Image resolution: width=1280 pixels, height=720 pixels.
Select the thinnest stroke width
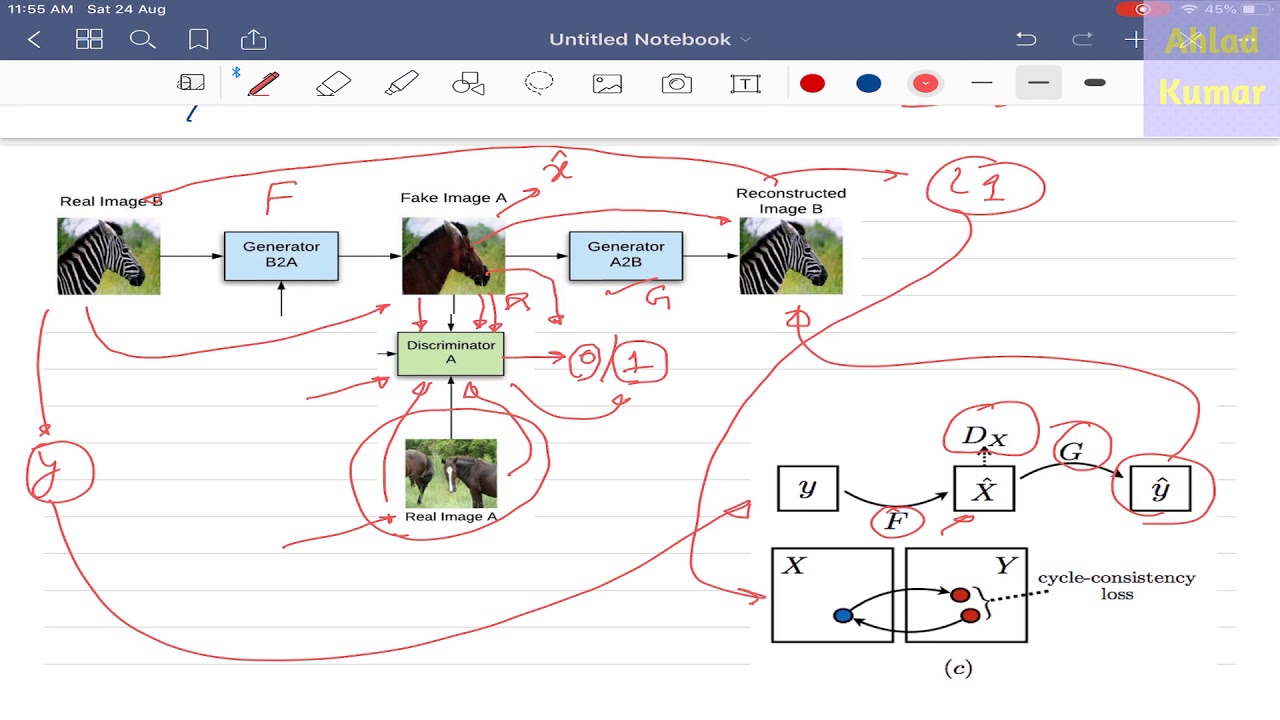[x=982, y=83]
